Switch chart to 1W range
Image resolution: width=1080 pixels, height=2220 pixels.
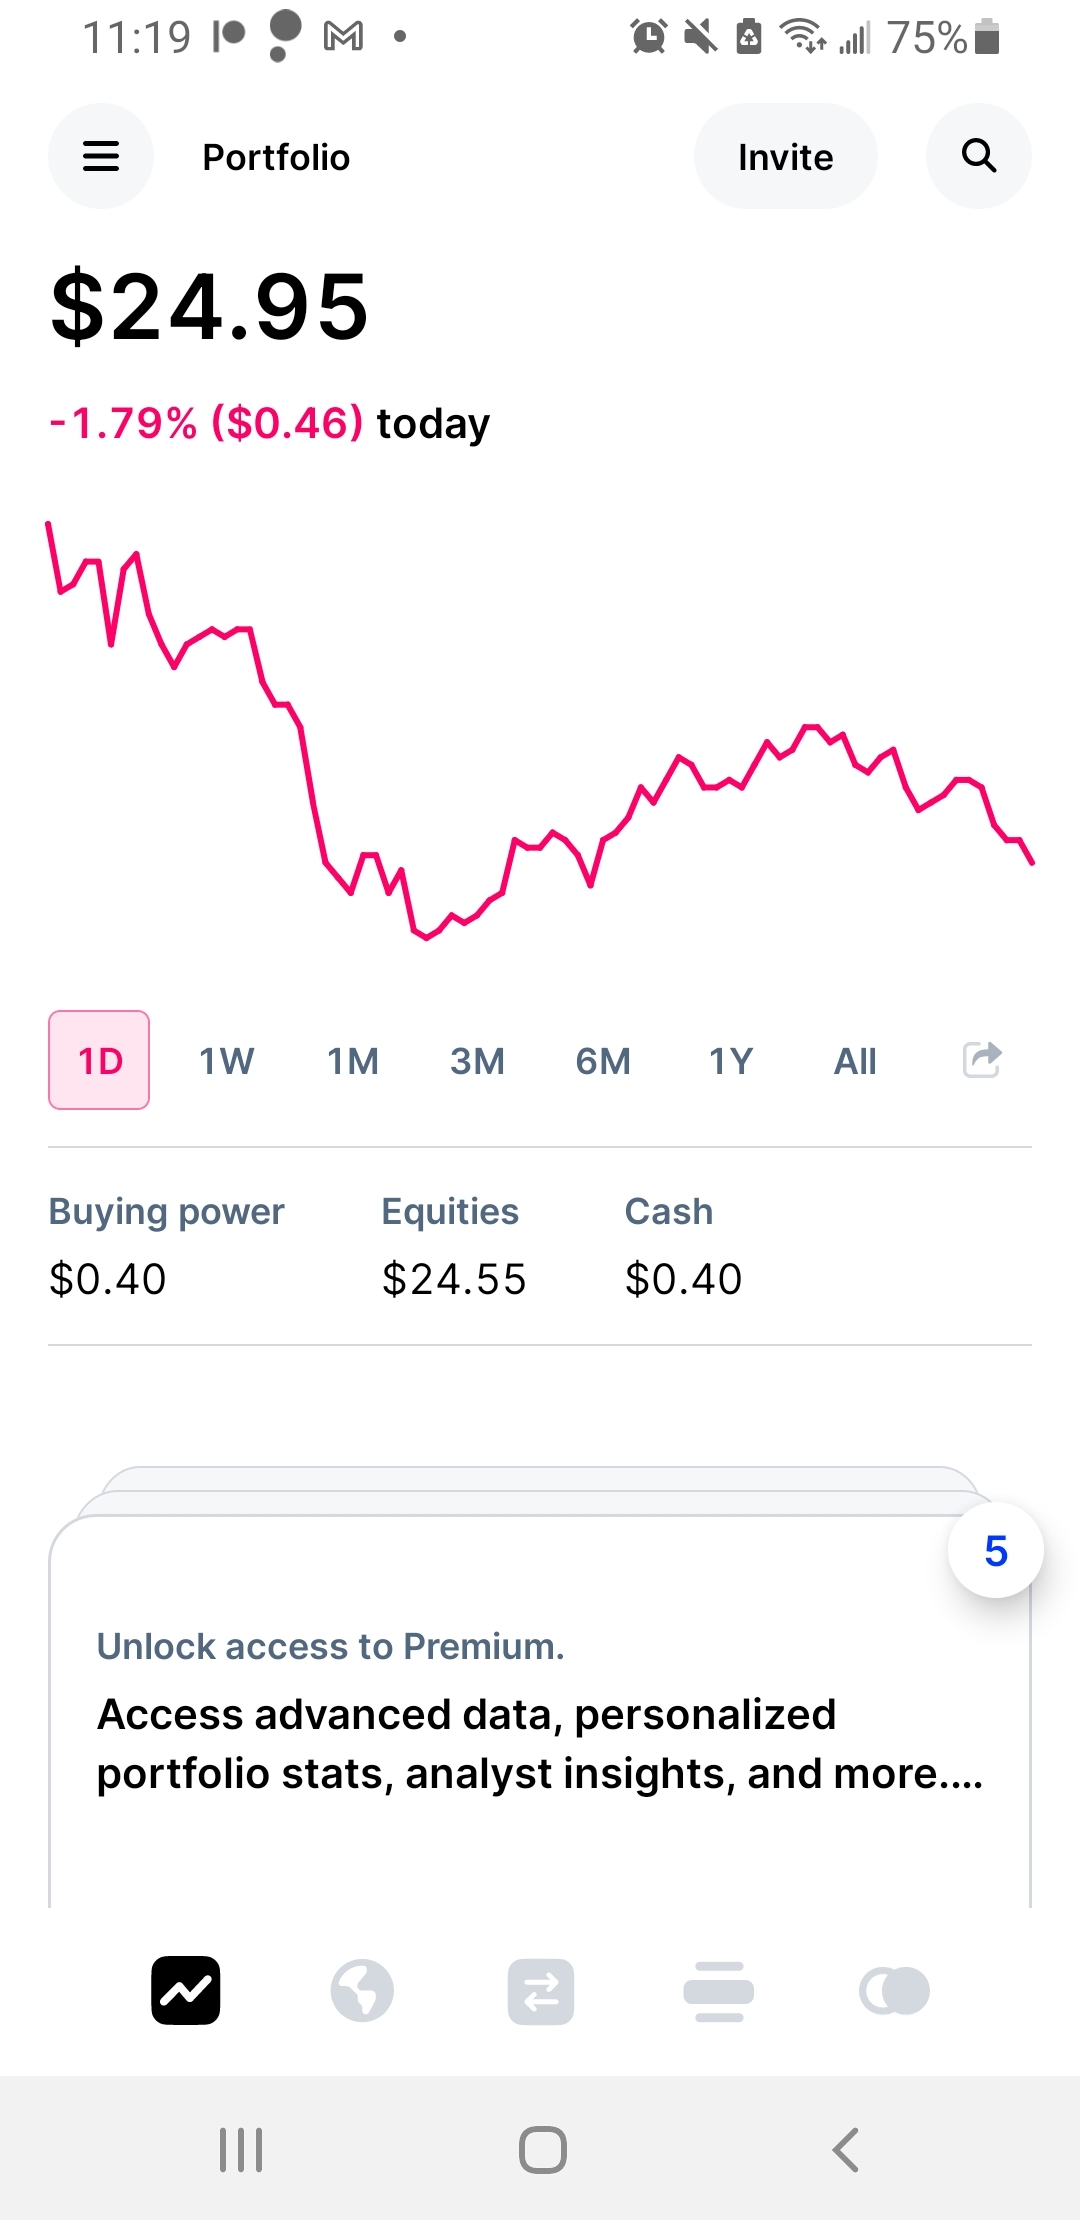pyautogui.click(x=226, y=1060)
